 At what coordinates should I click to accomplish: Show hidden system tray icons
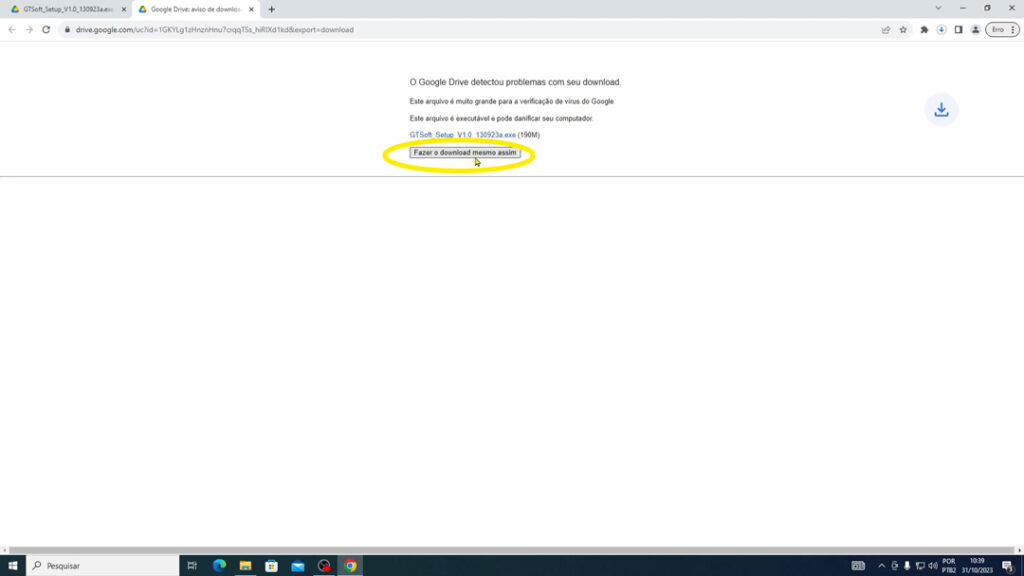coord(882,566)
